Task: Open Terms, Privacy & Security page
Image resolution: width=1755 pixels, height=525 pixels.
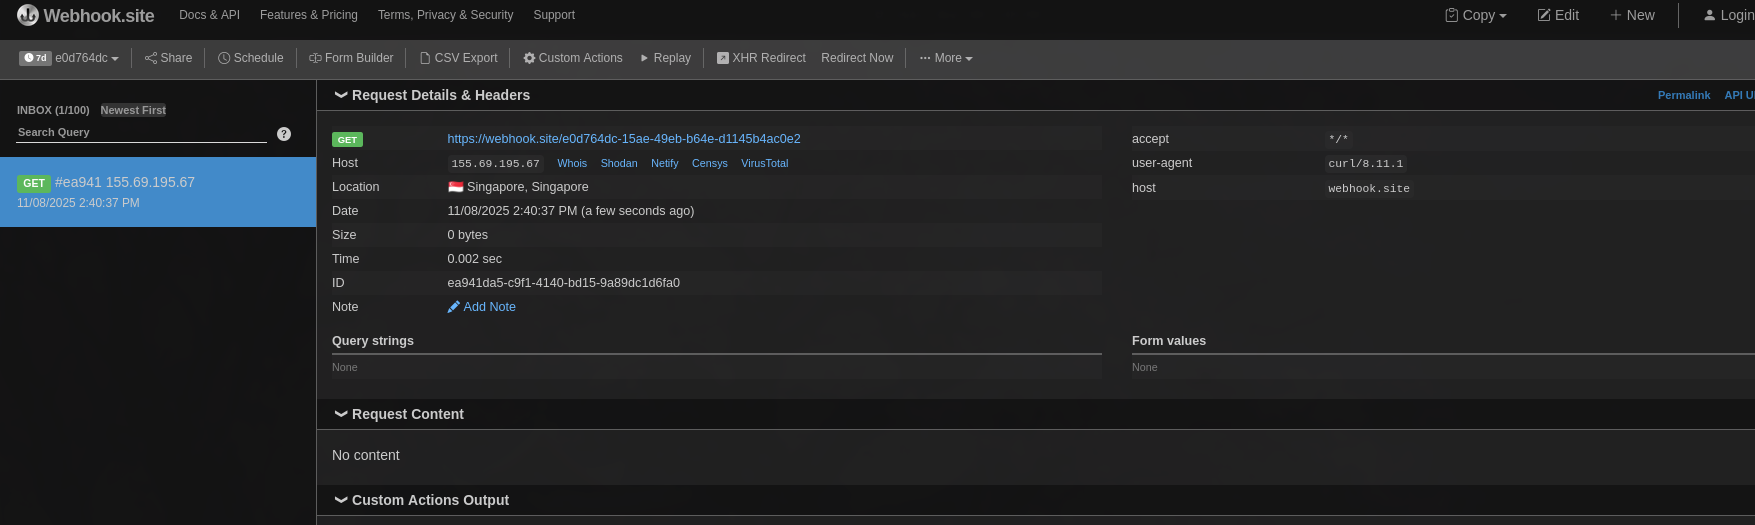Action: (x=445, y=15)
